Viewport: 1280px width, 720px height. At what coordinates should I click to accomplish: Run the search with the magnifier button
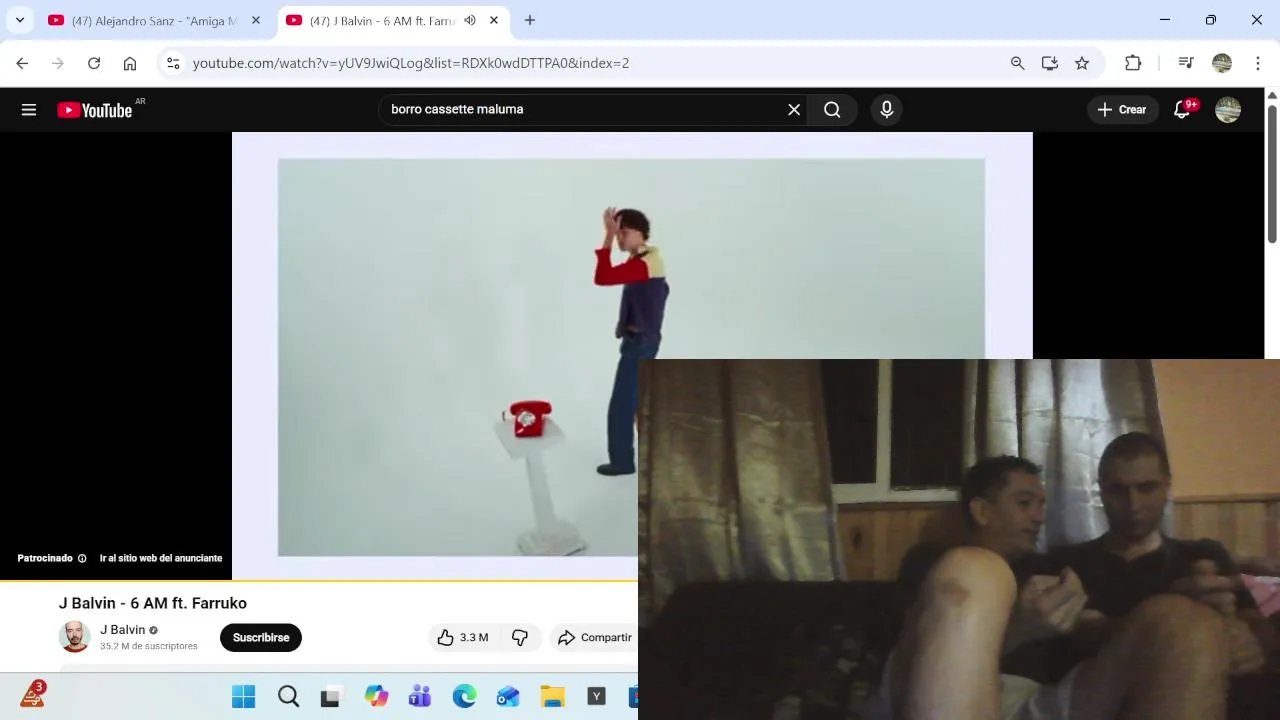[832, 110]
